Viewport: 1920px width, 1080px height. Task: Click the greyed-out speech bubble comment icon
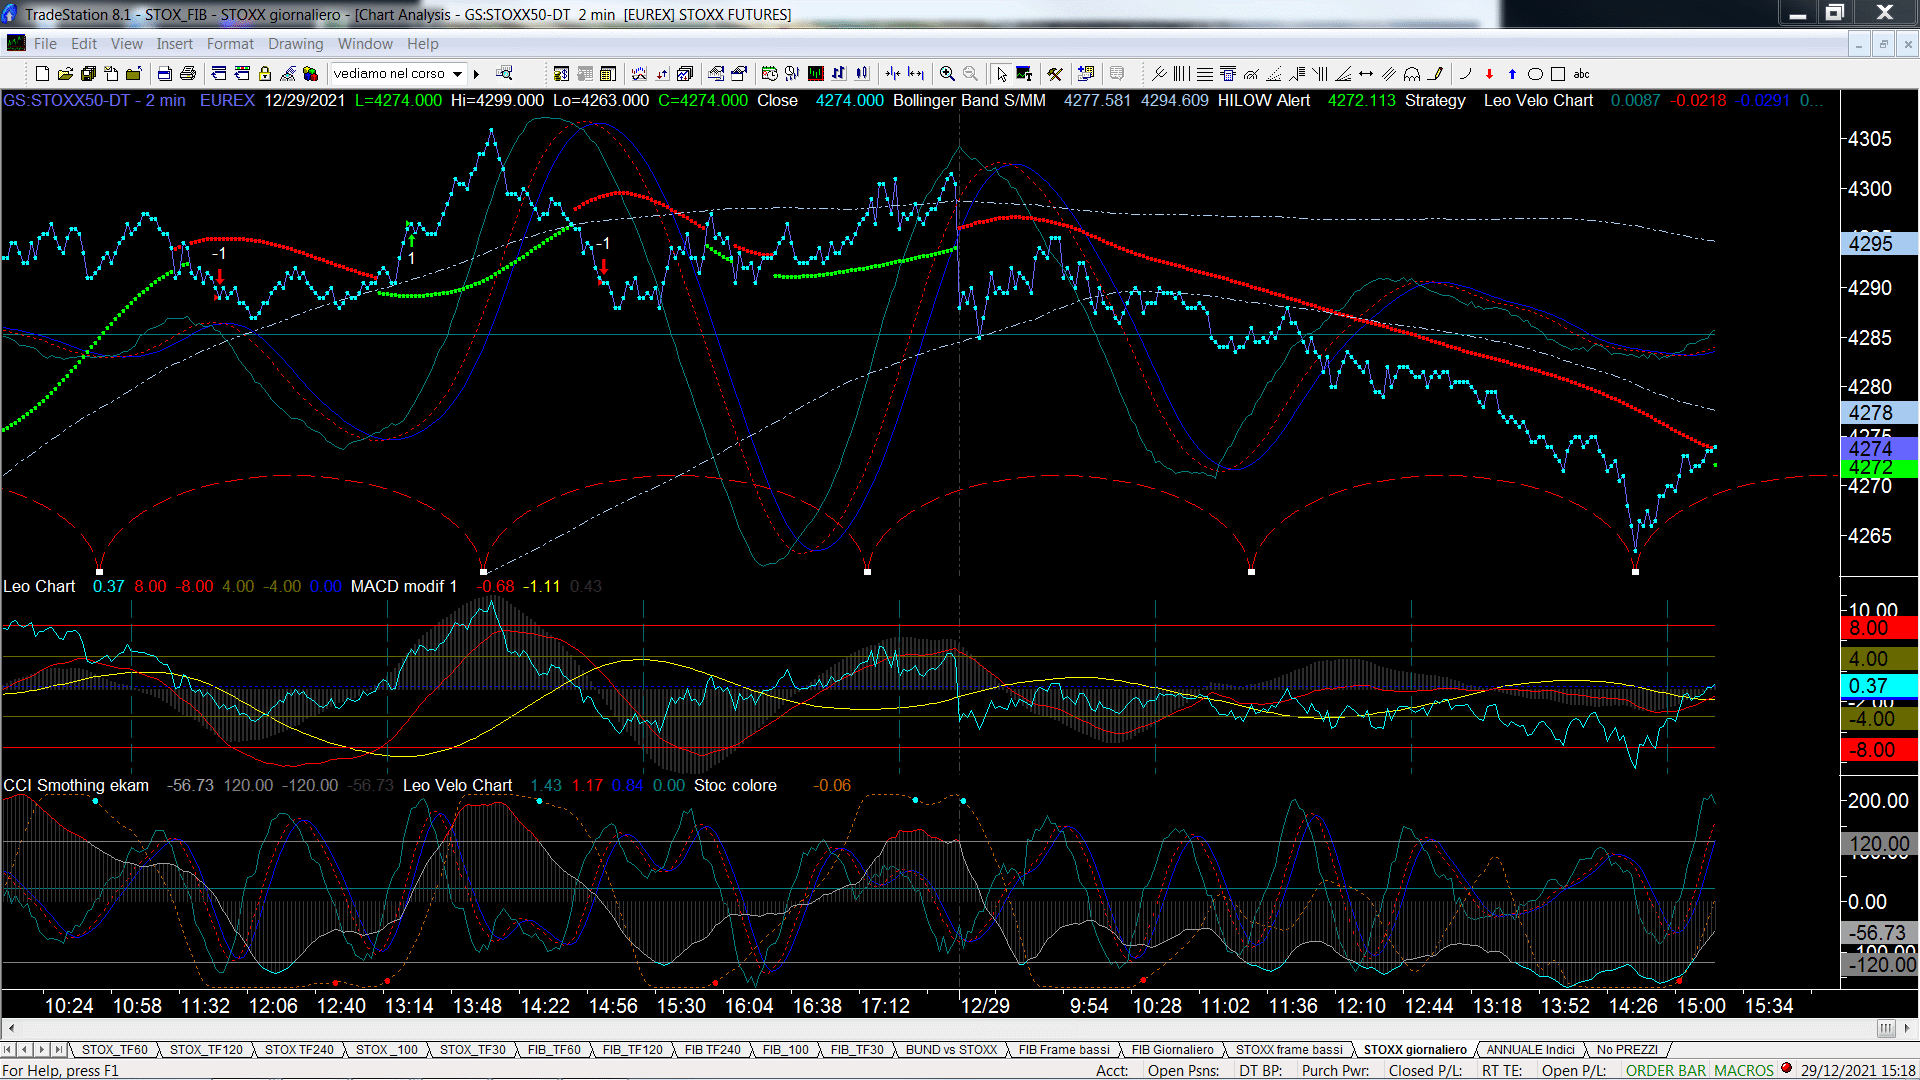1117,74
